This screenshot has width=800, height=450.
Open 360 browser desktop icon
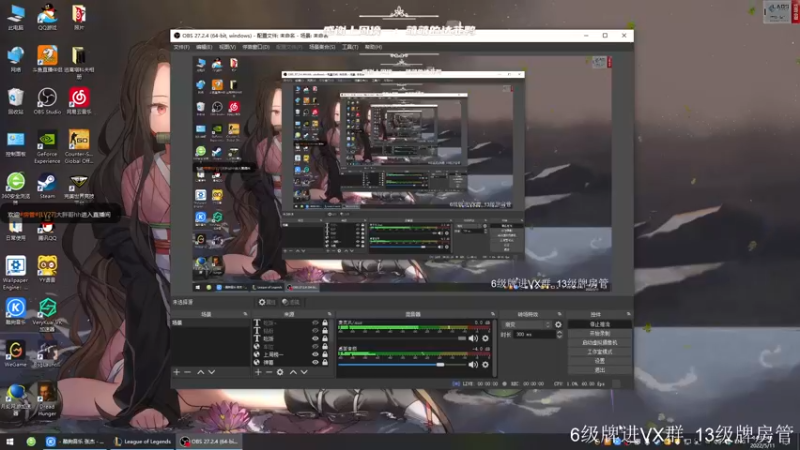point(16,186)
